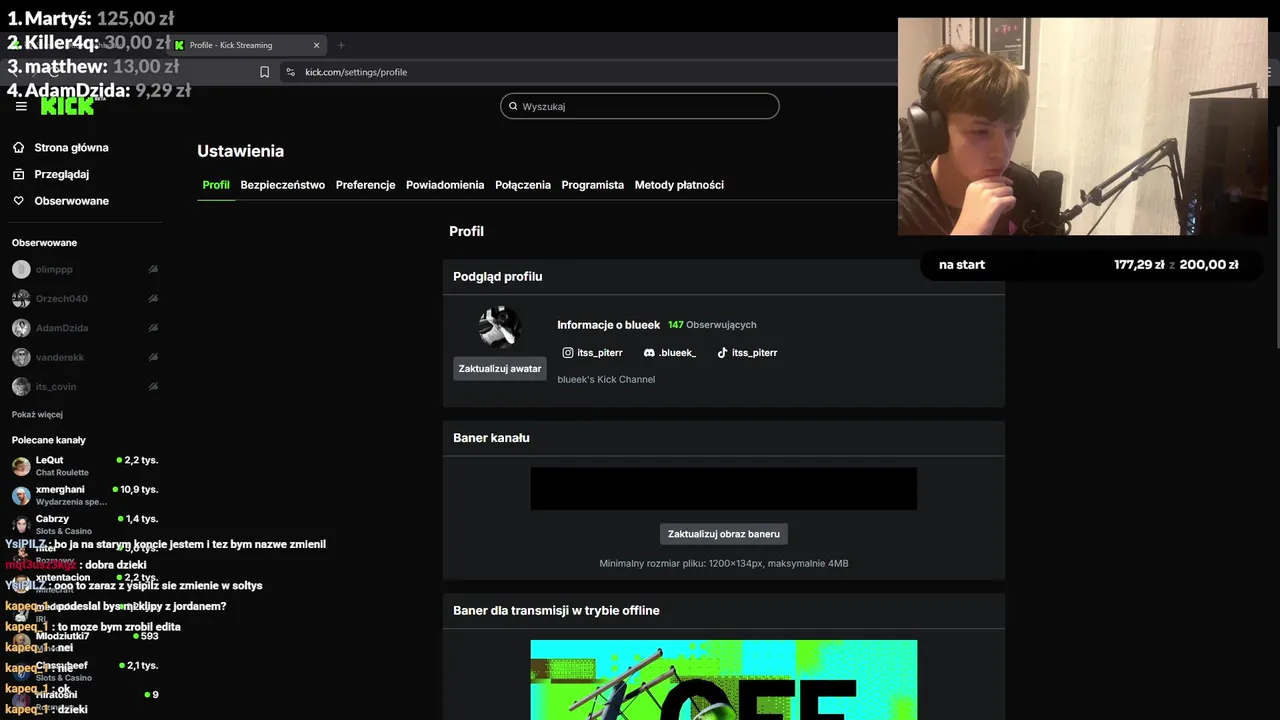Click the Zaktualizuj awatar button
The image size is (1280, 720).
pyautogui.click(x=500, y=369)
